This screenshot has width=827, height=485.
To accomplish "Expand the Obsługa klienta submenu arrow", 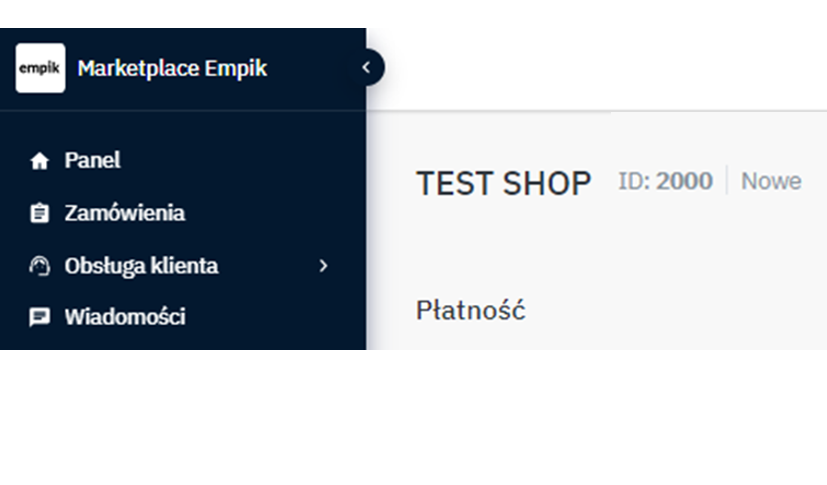I will [323, 266].
